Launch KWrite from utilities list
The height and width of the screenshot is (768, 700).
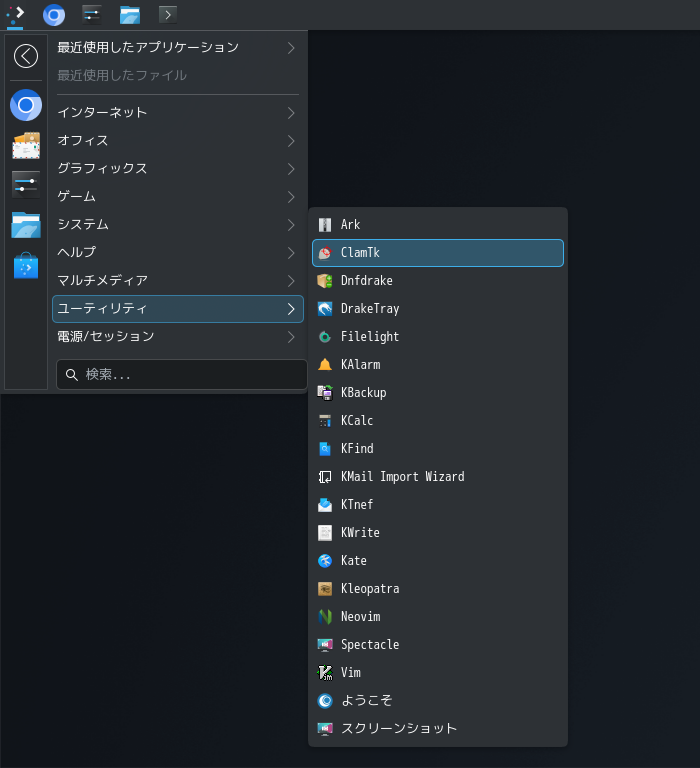click(x=438, y=533)
